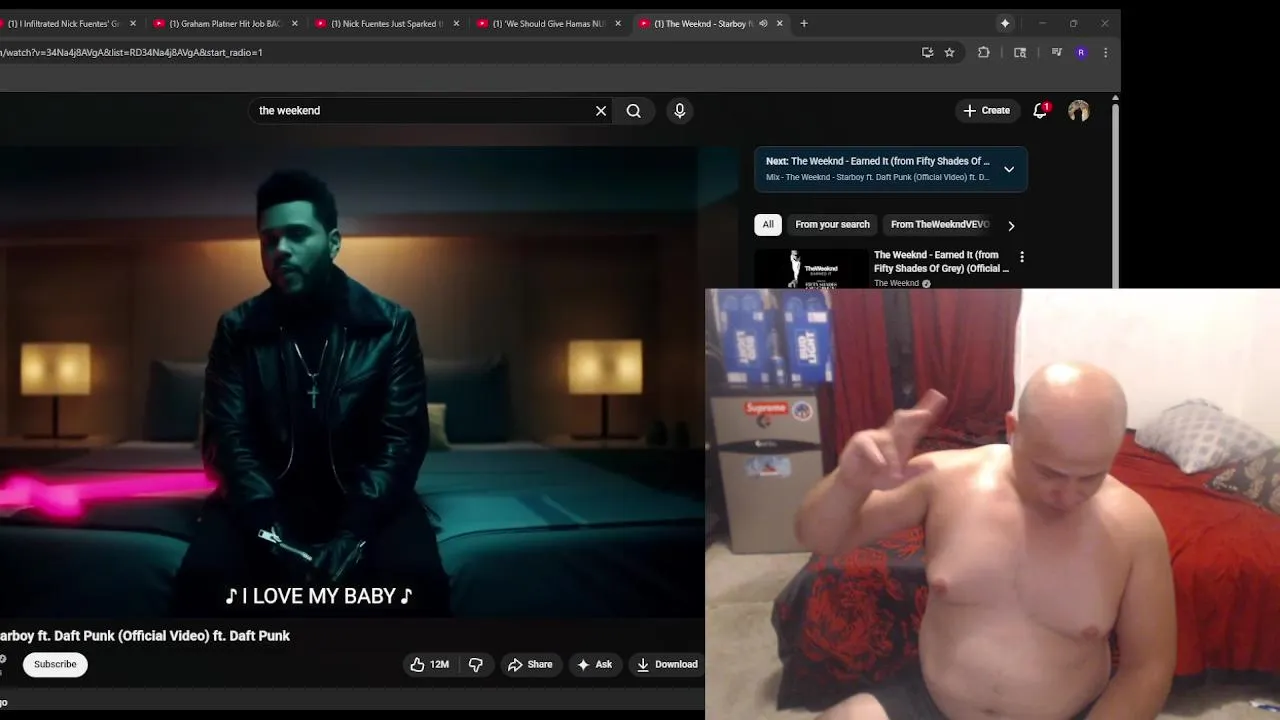Subscribe to the channel
Viewport: 1280px width, 720px height.
[x=55, y=664]
